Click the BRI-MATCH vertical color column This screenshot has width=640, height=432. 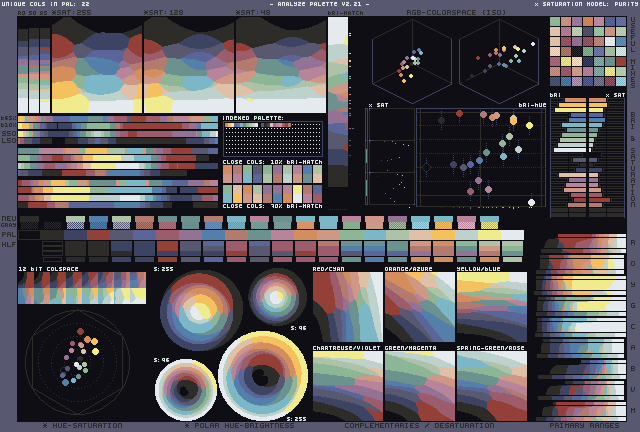coord(338,102)
